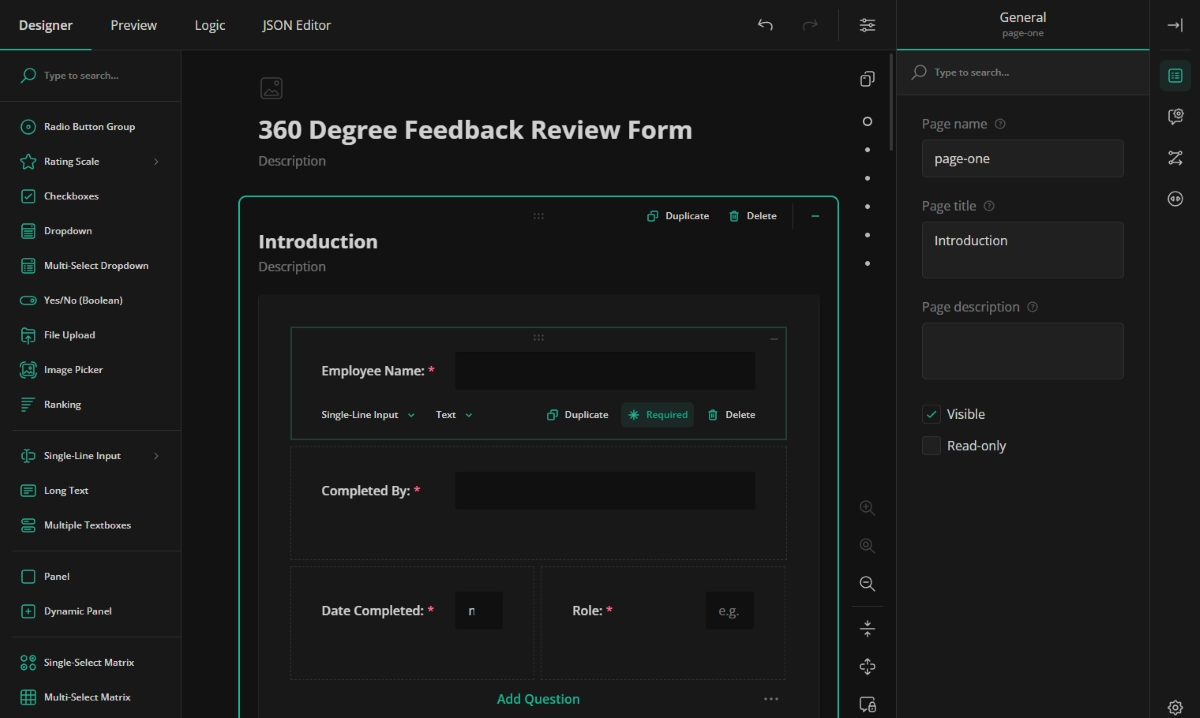The image size is (1200, 718).
Task: Expand Rating Scale submenu arrow
Action: click(156, 162)
